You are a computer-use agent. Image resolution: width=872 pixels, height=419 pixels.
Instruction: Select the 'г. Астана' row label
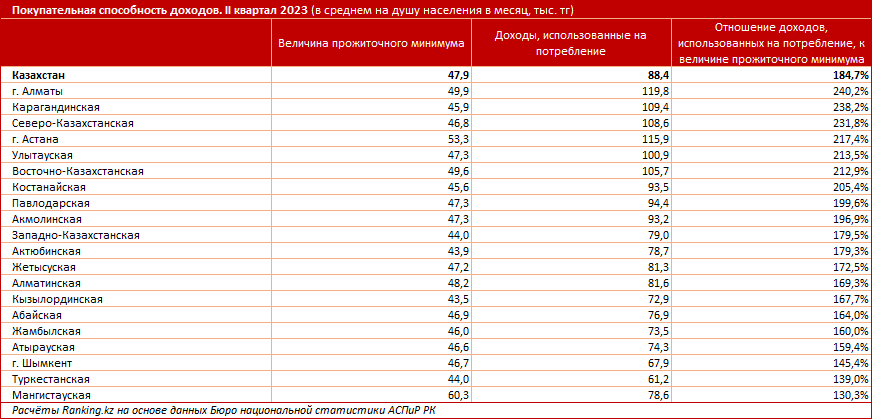[x=36, y=139]
